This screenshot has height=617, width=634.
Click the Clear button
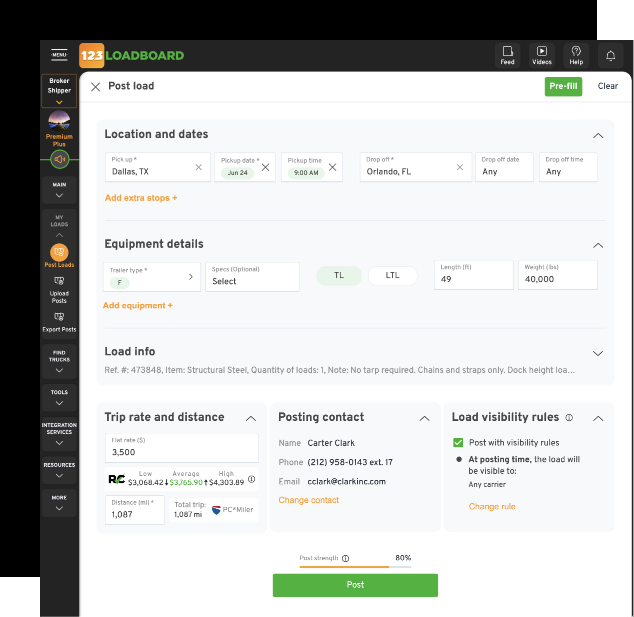point(607,86)
